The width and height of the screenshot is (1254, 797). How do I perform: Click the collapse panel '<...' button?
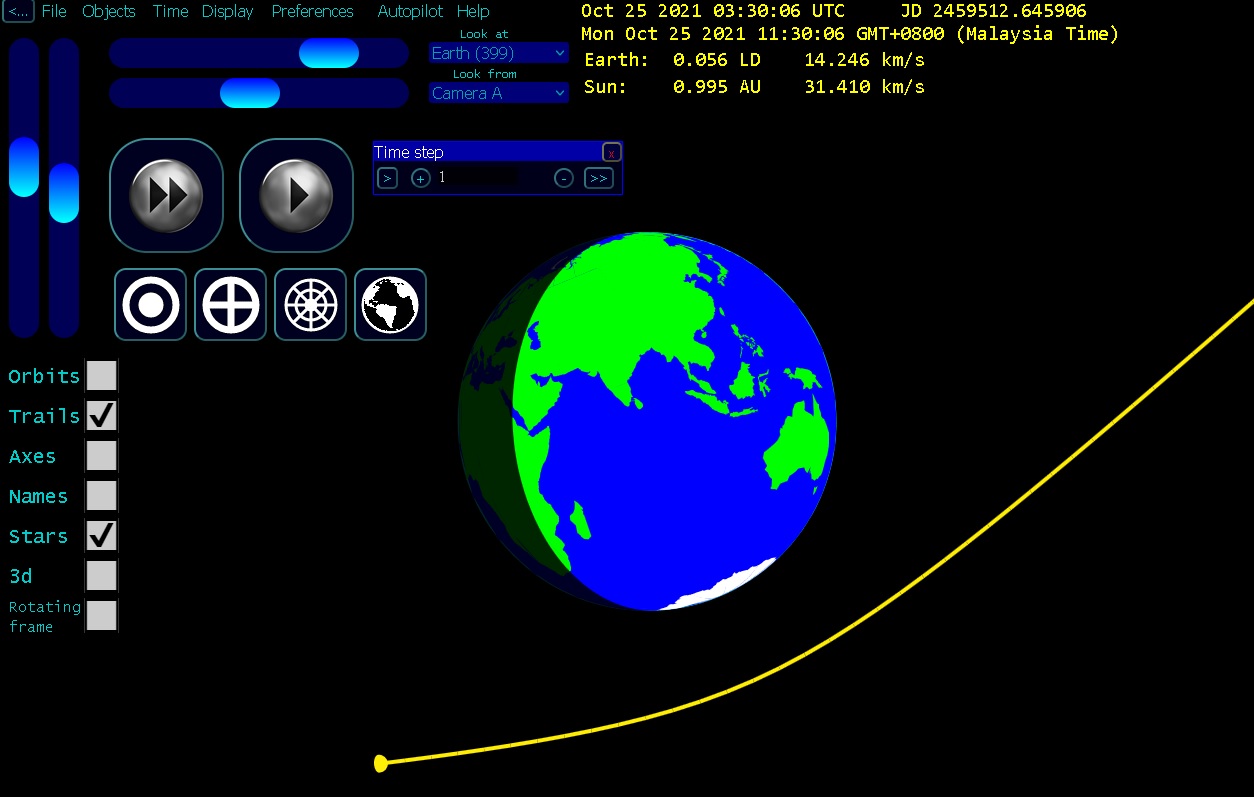click(19, 11)
